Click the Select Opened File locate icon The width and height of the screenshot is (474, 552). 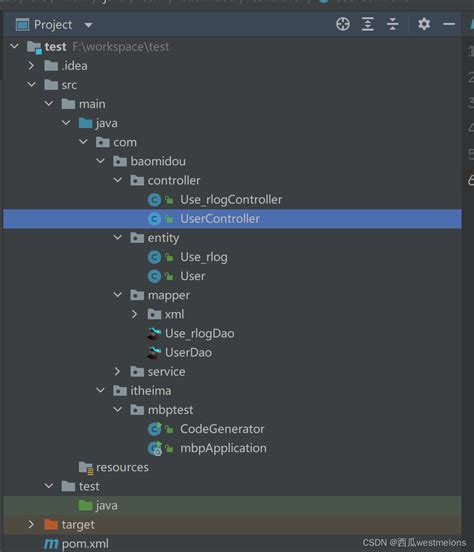coord(343,24)
